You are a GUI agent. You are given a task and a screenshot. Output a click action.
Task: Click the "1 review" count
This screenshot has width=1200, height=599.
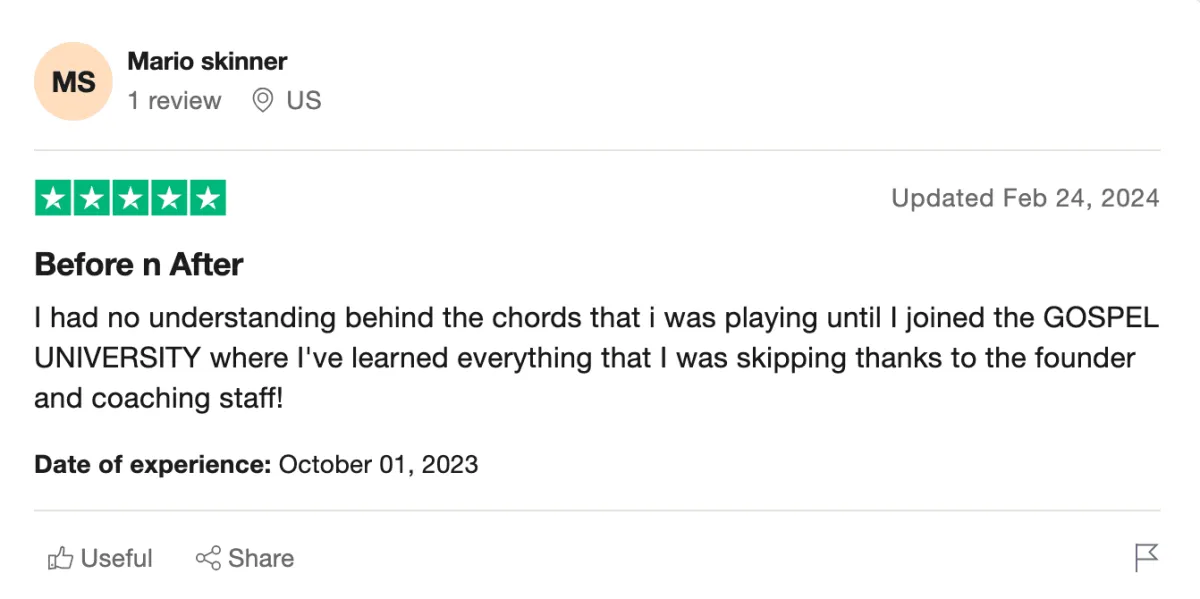(174, 101)
